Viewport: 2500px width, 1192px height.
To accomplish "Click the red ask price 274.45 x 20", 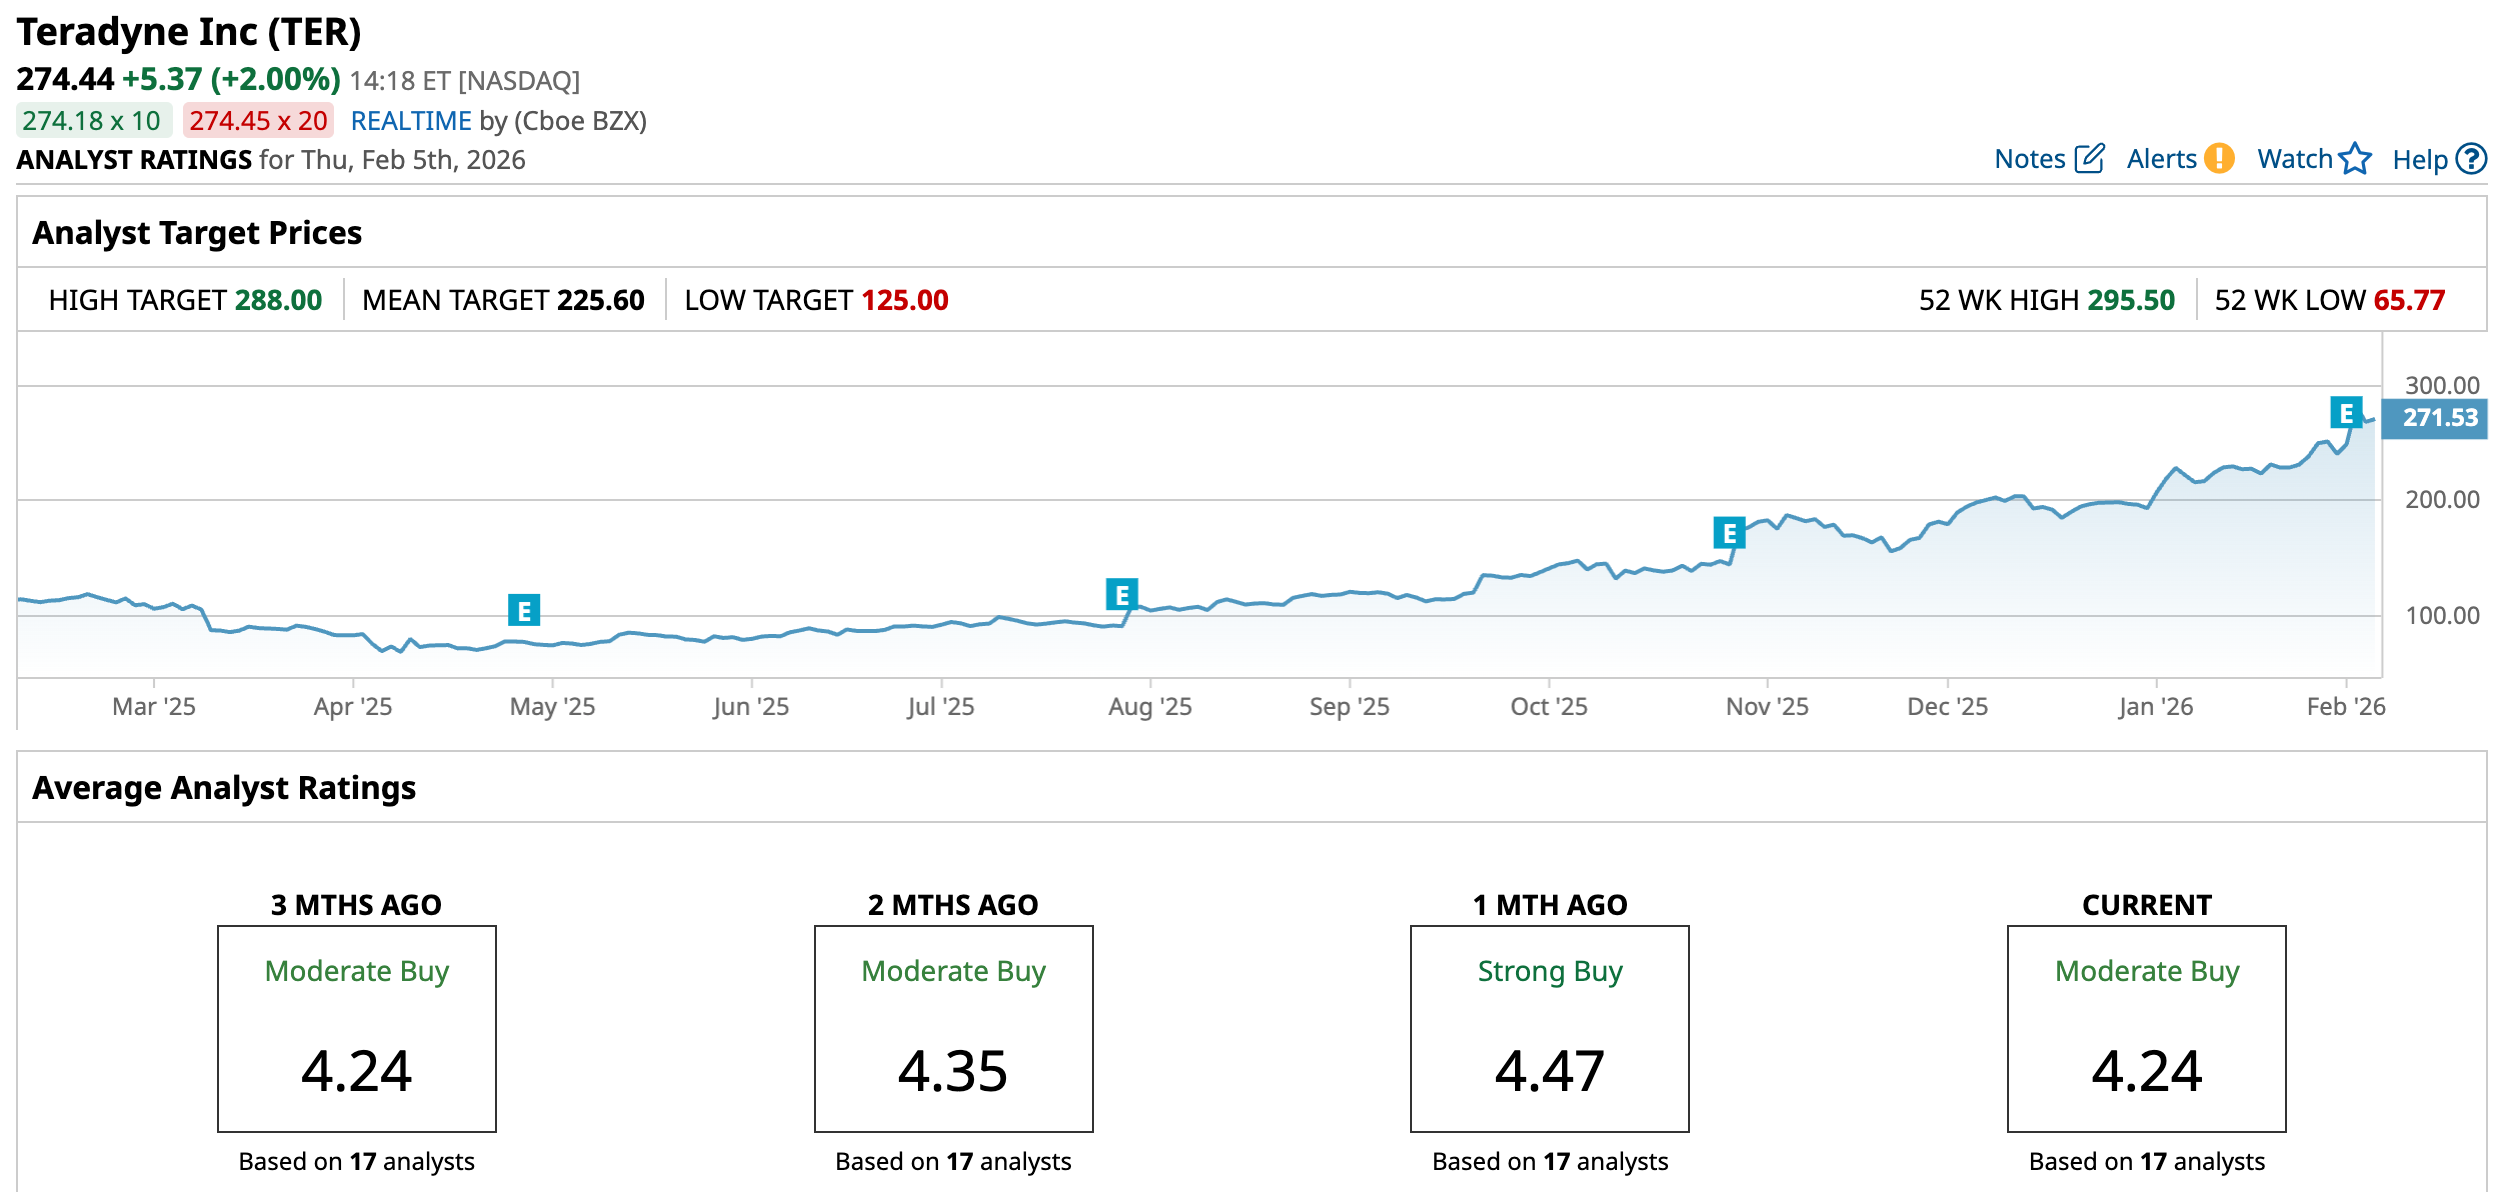I will (x=258, y=121).
